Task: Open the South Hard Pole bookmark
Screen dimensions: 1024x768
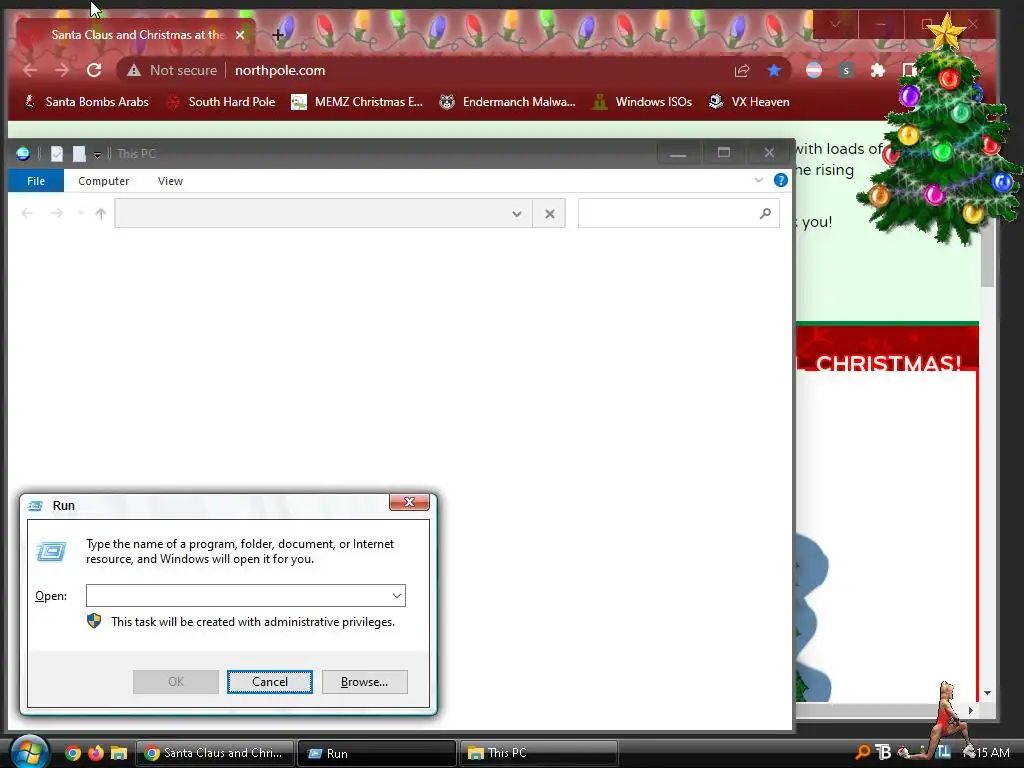Action: coord(221,102)
